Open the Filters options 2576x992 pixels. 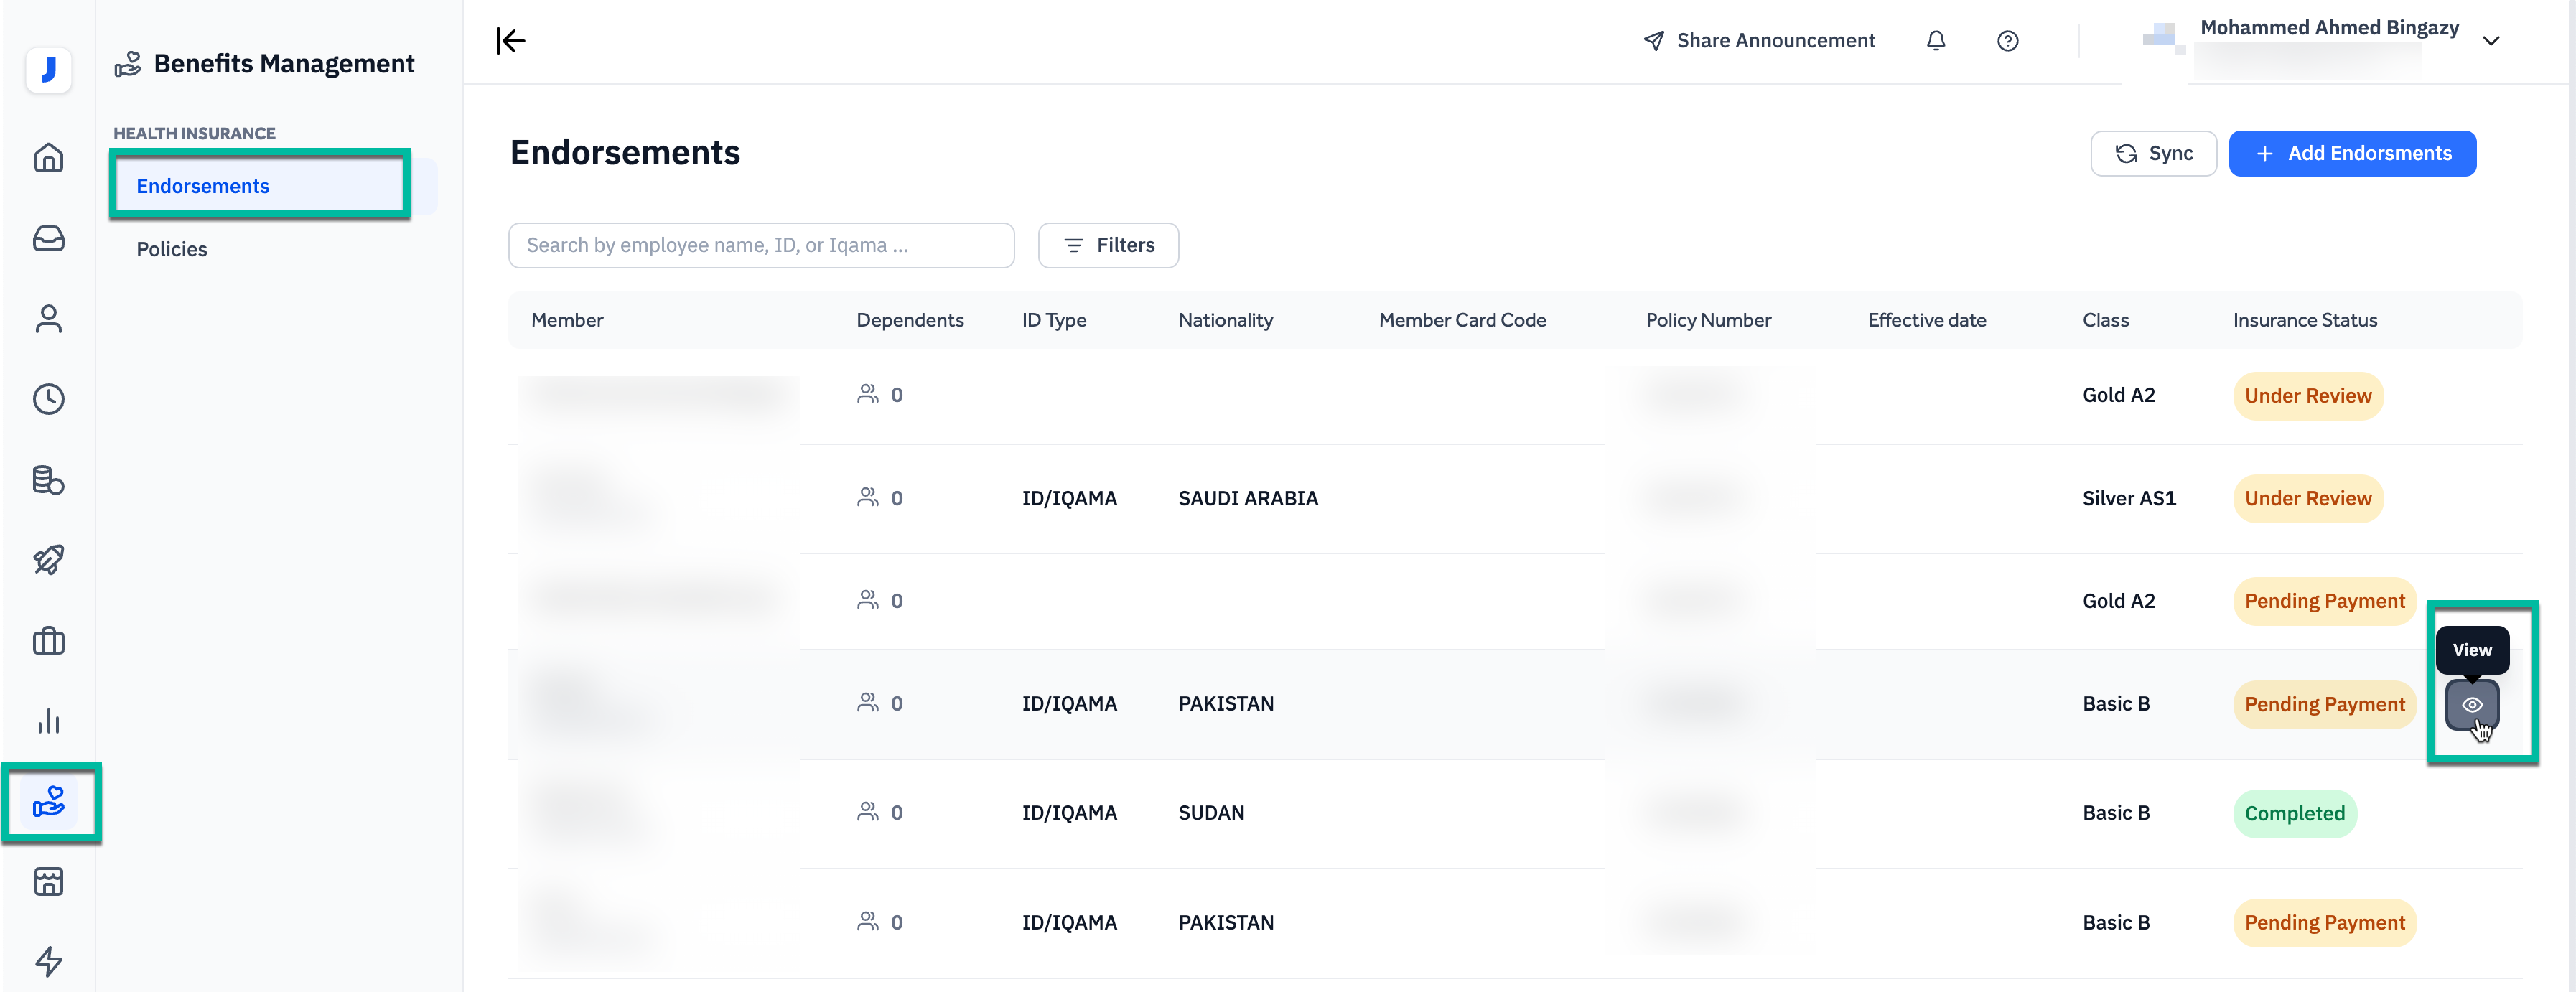point(1108,245)
